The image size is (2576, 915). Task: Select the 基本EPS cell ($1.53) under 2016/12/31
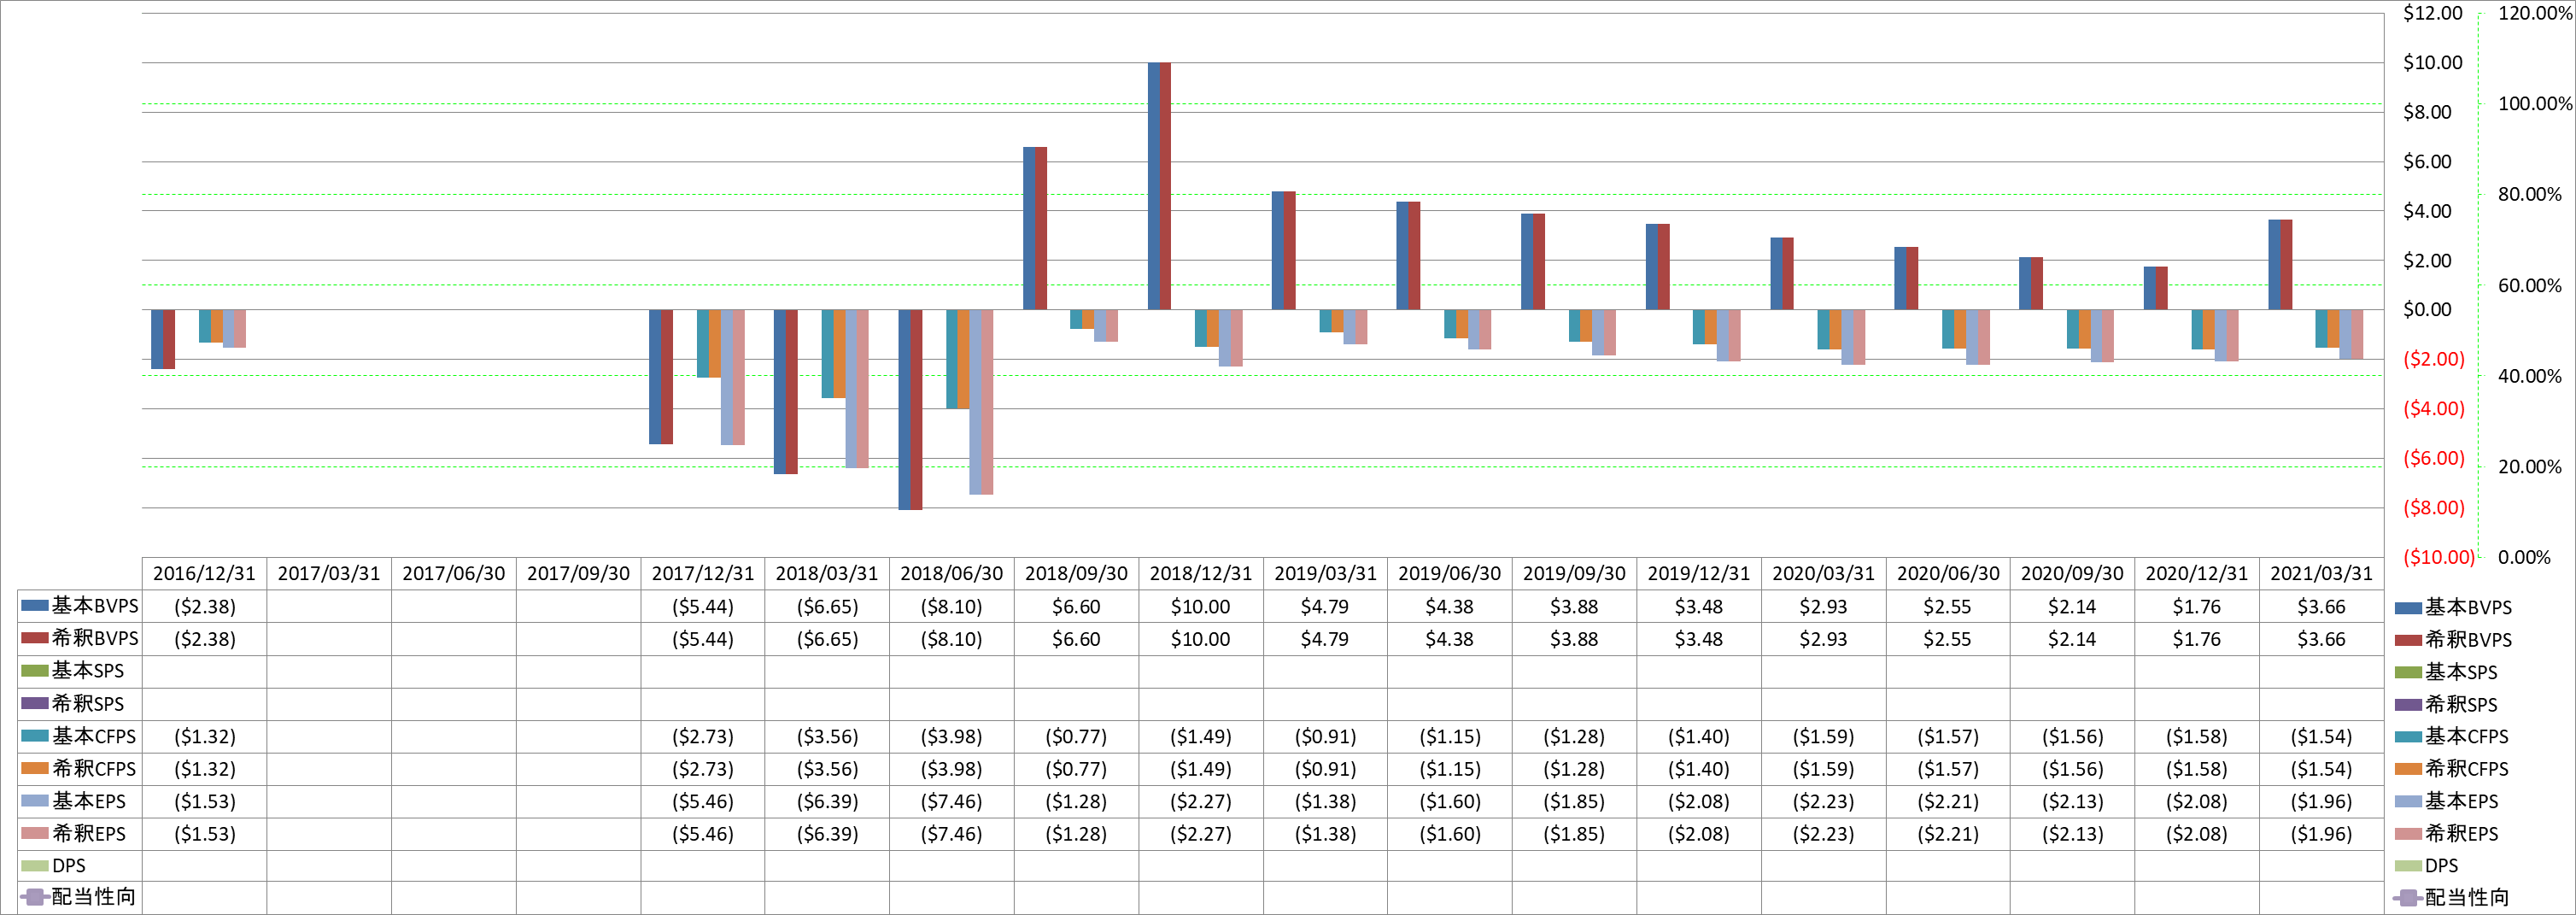pyautogui.click(x=204, y=801)
